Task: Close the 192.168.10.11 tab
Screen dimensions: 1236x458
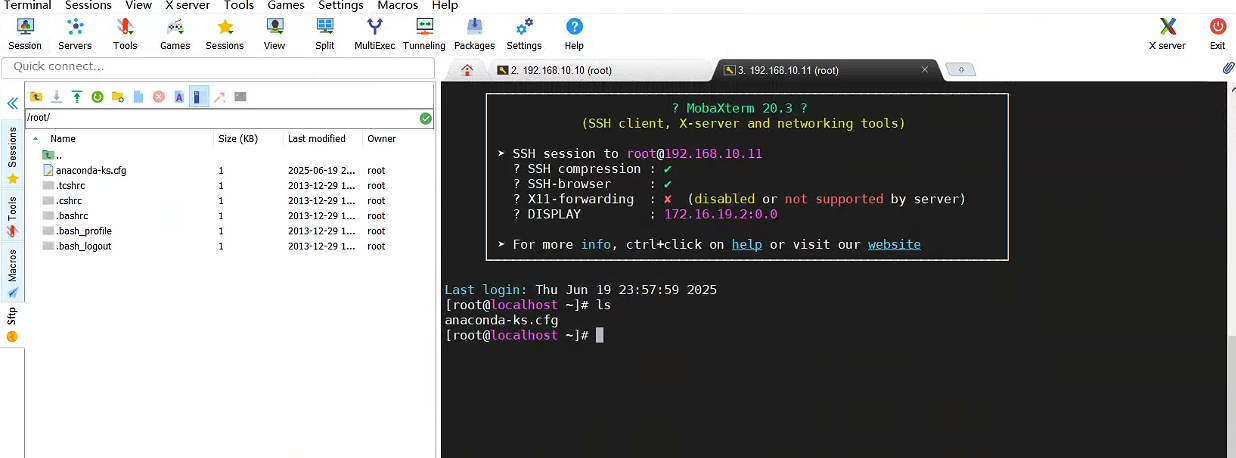Action: pos(925,70)
